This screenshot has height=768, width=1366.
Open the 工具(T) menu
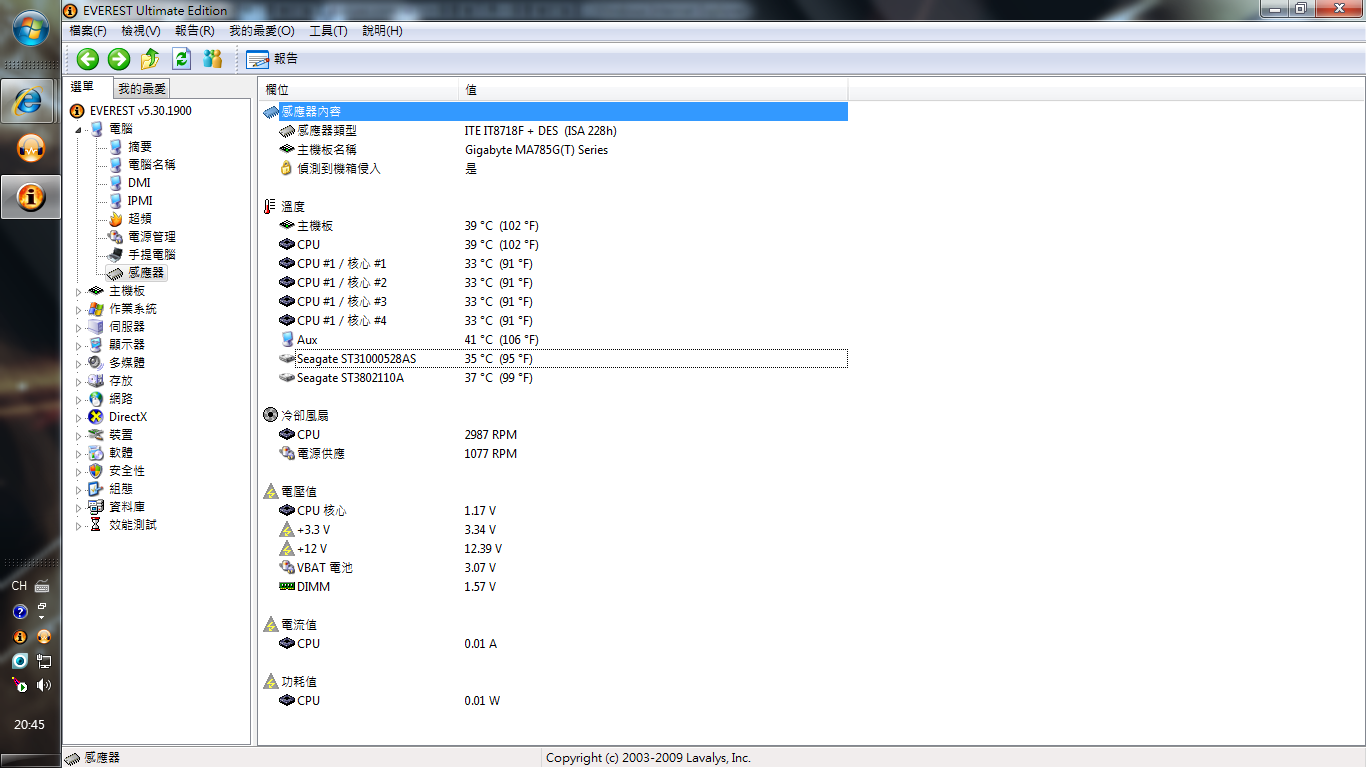[328, 31]
